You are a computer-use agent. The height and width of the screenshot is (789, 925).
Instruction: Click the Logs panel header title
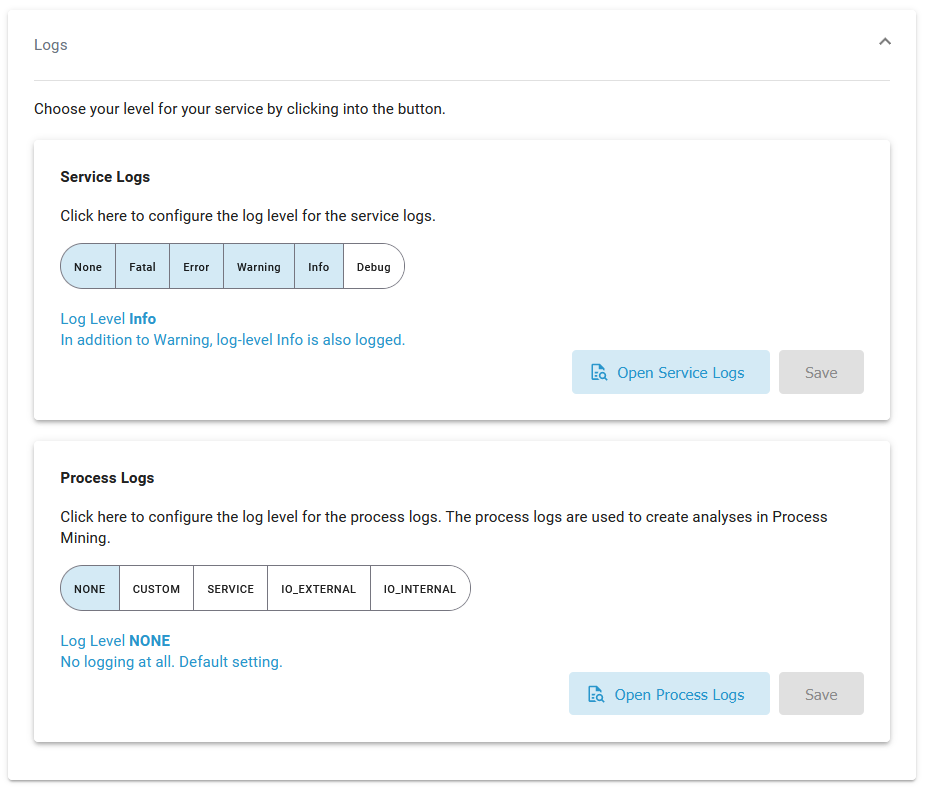(51, 45)
